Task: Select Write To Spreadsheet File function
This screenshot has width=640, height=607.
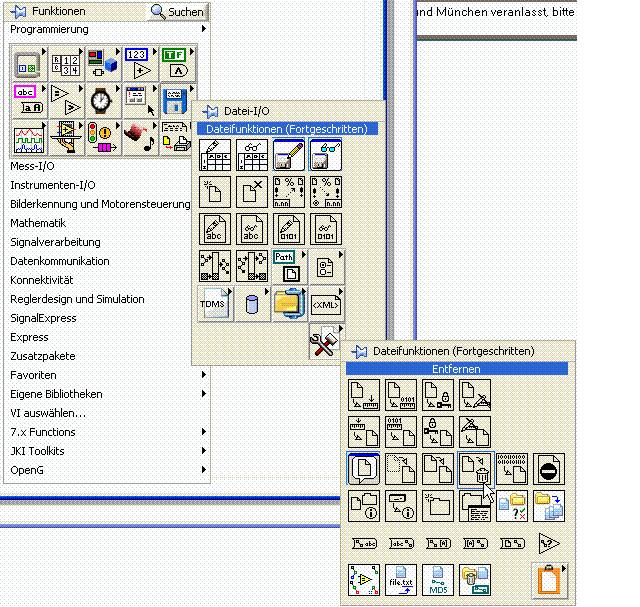Action: [x=215, y=155]
